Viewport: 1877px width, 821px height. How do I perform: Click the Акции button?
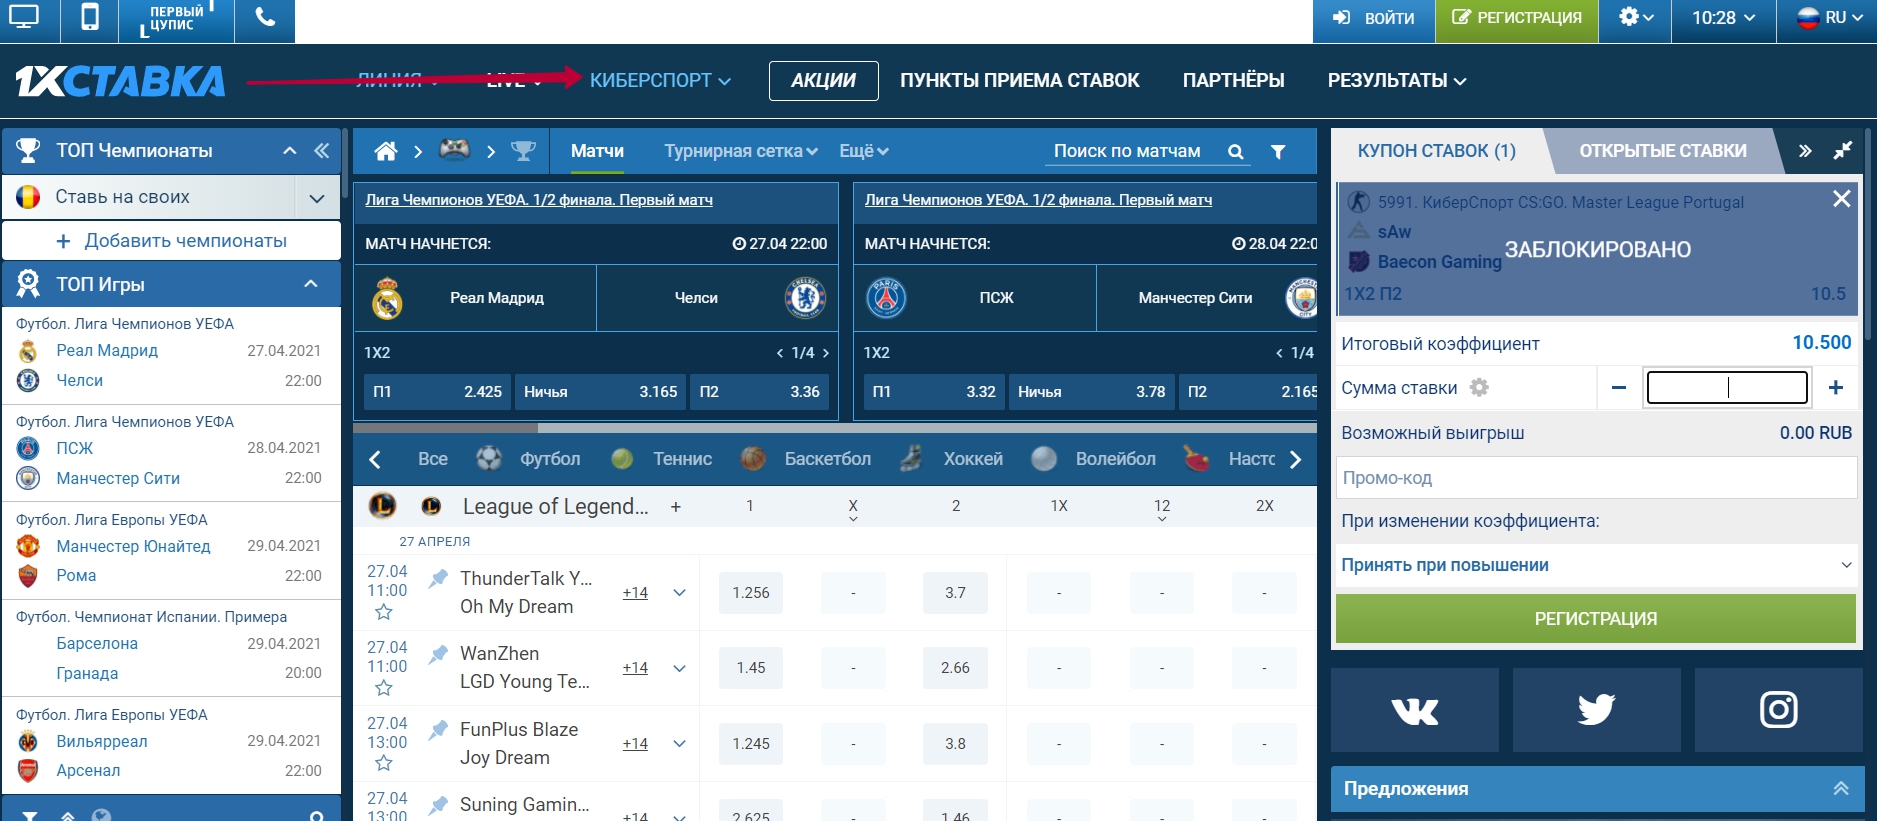tap(823, 81)
